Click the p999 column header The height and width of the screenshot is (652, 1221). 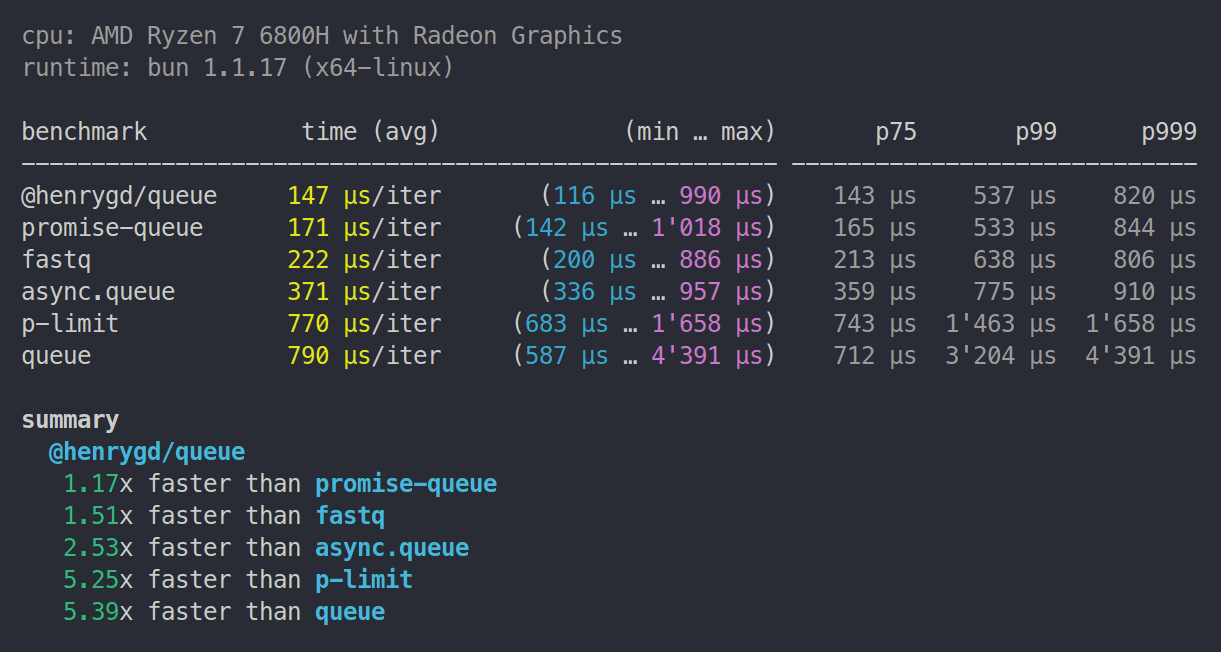click(x=1169, y=132)
